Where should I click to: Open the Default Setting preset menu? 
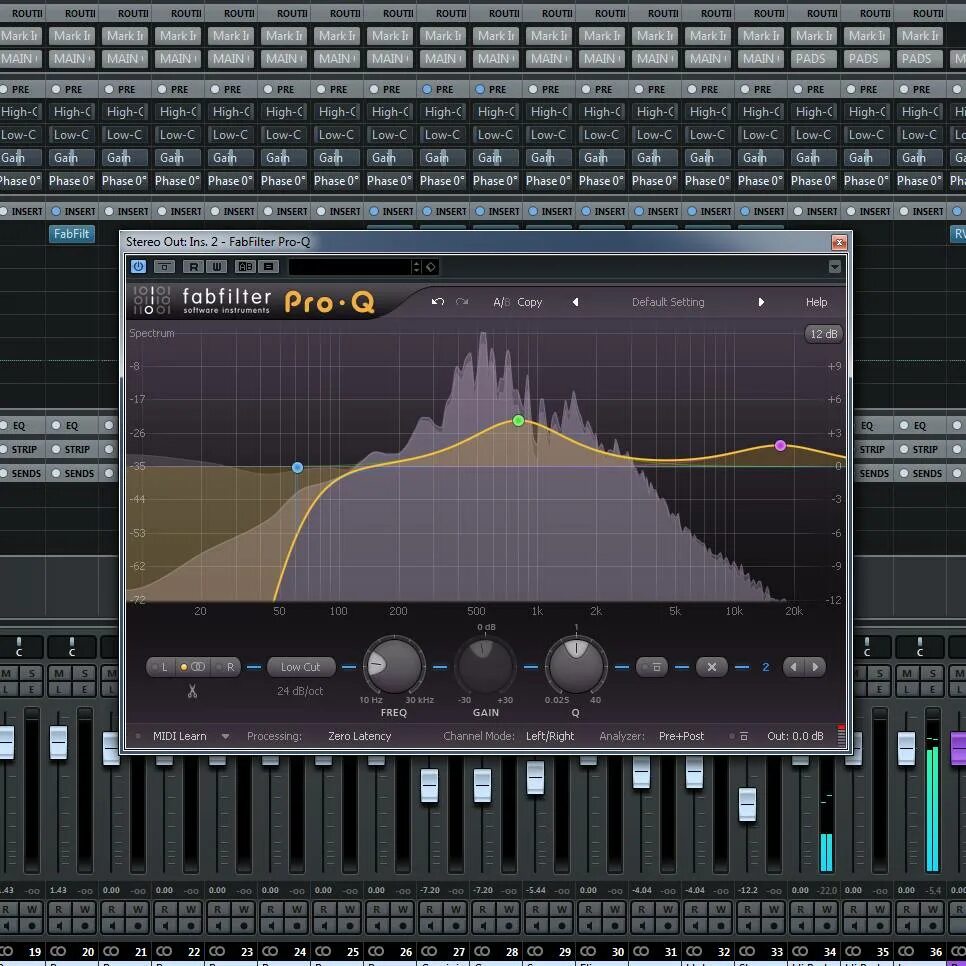point(668,302)
